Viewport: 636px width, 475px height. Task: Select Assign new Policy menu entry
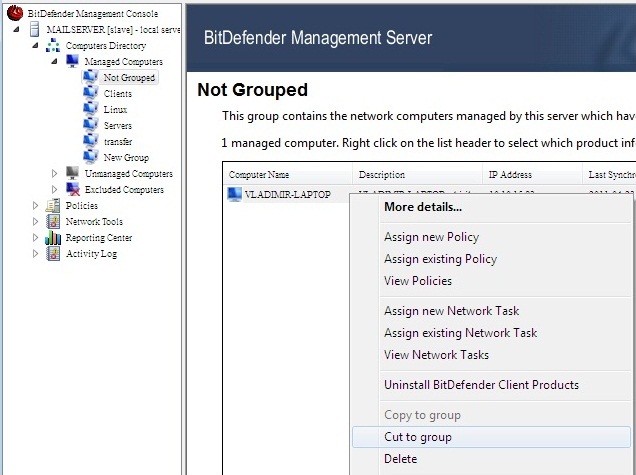[x=491, y=237]
